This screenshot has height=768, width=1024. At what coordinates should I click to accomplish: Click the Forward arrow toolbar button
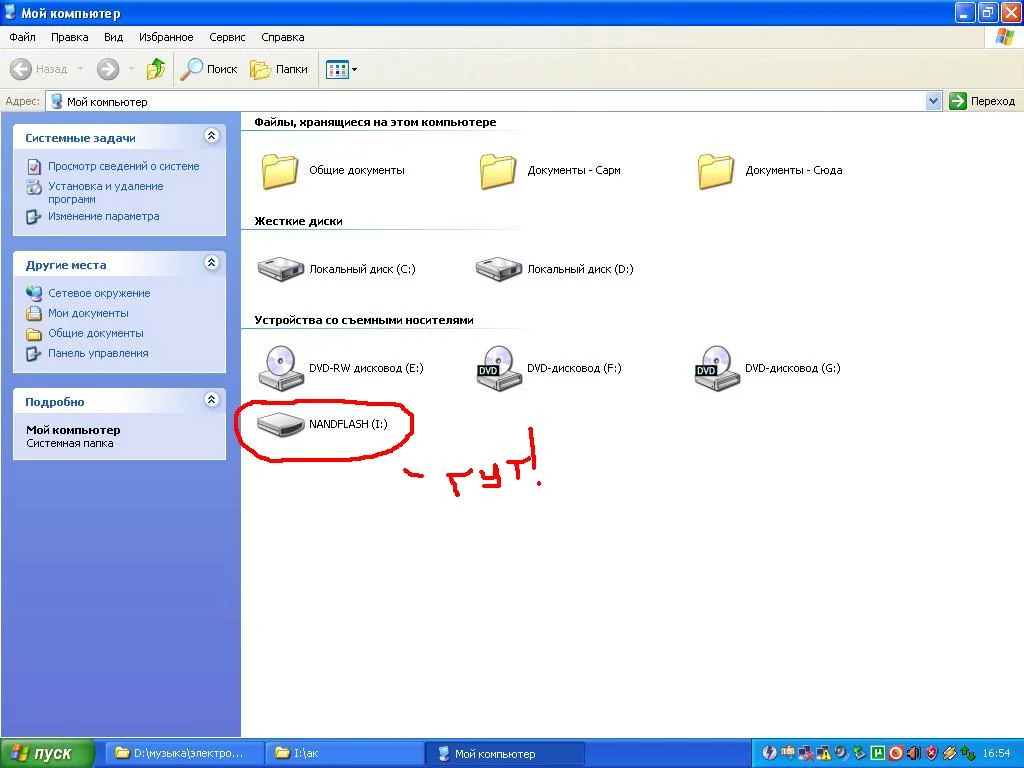tap(108, 69)
